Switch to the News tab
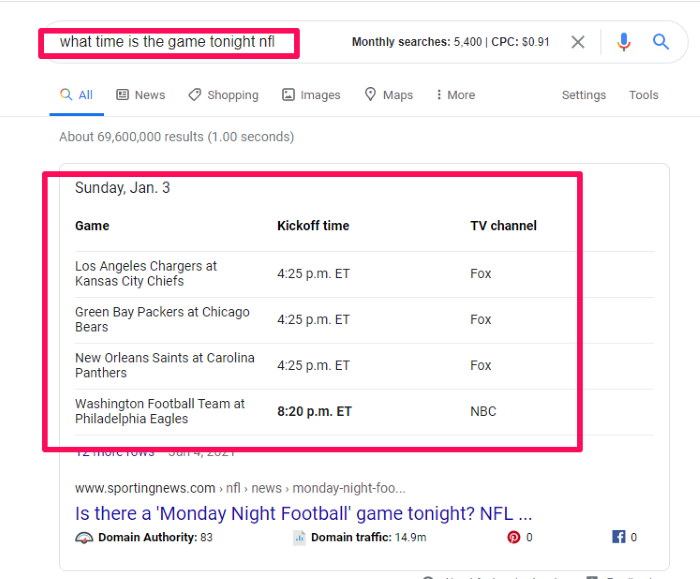700x579 pixels. tap(141, 95)
